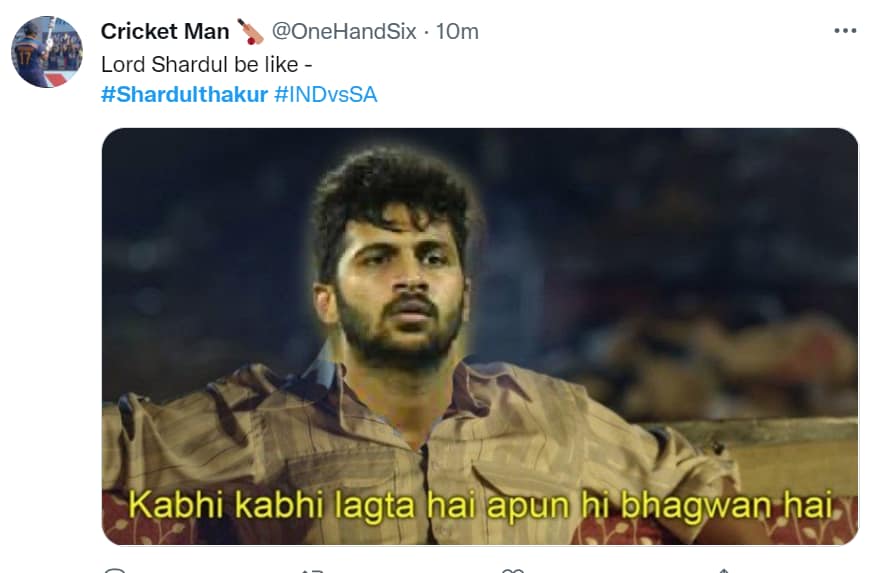The image size is (871, 573).
Task: Follow the #INDvsSA hashtag
Action: click(326, 94)
